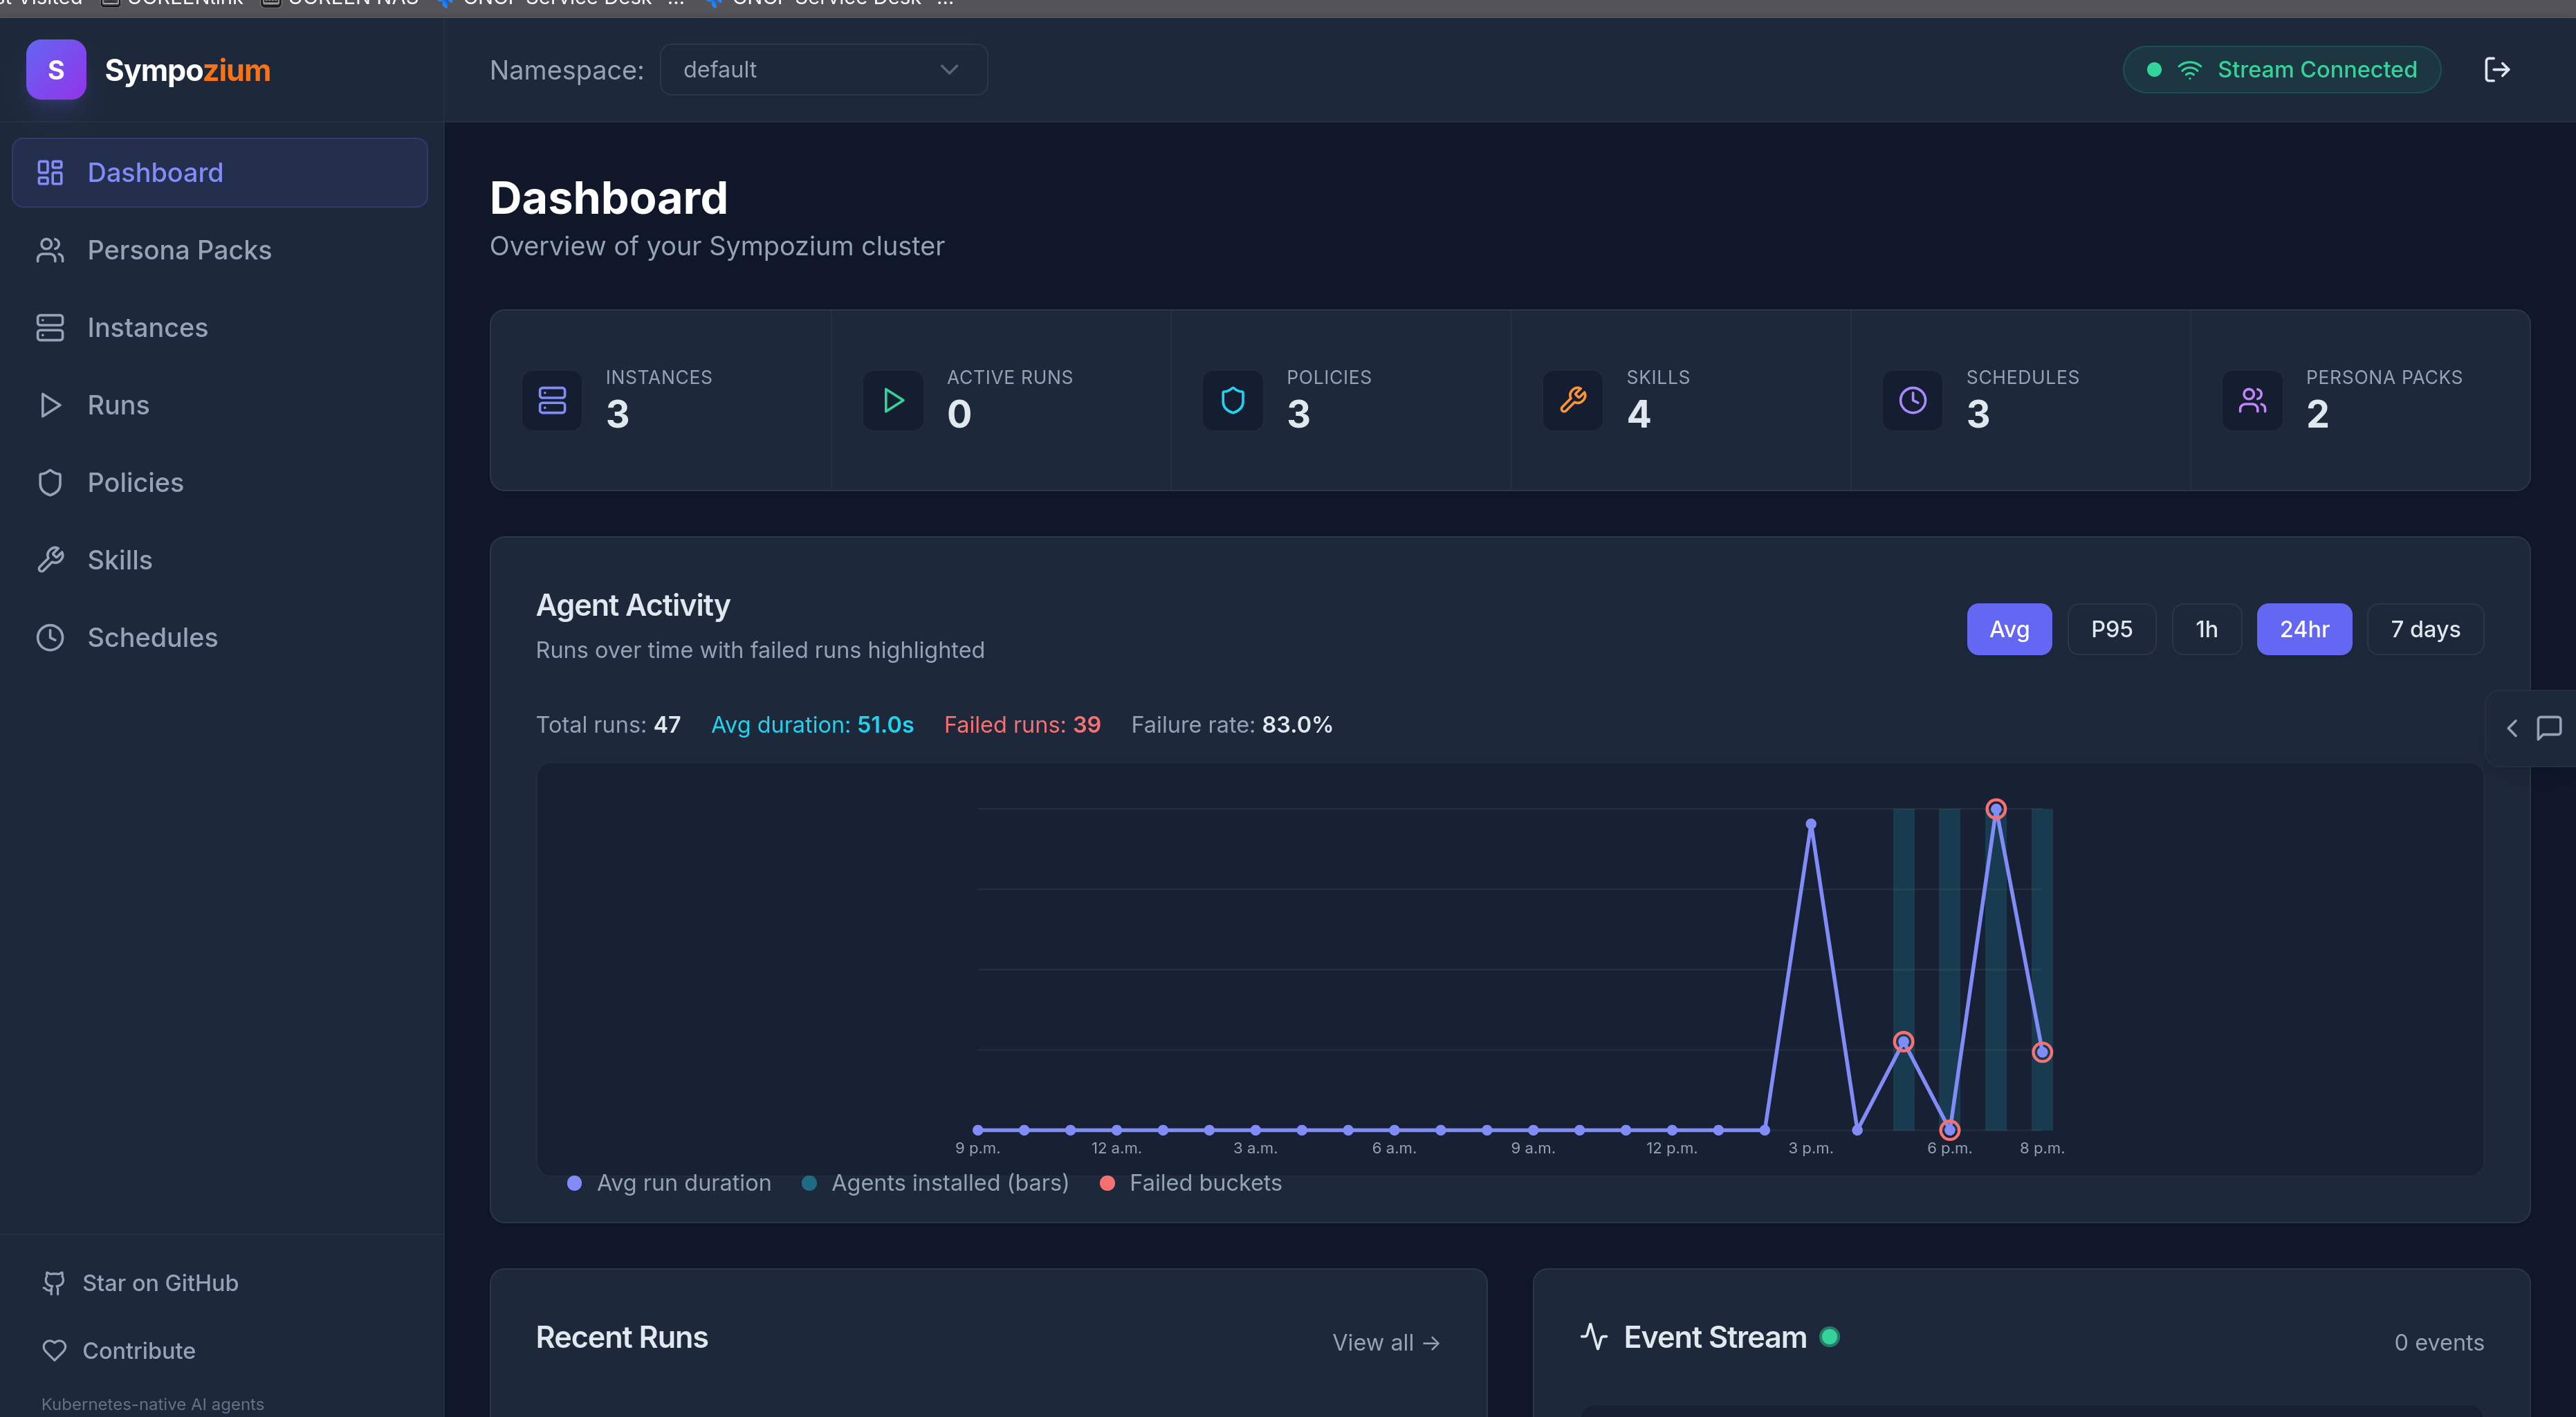This screenshot has height=1417, width=2576.
Task: Open the Persona Packs count card
Action: 2360,400
